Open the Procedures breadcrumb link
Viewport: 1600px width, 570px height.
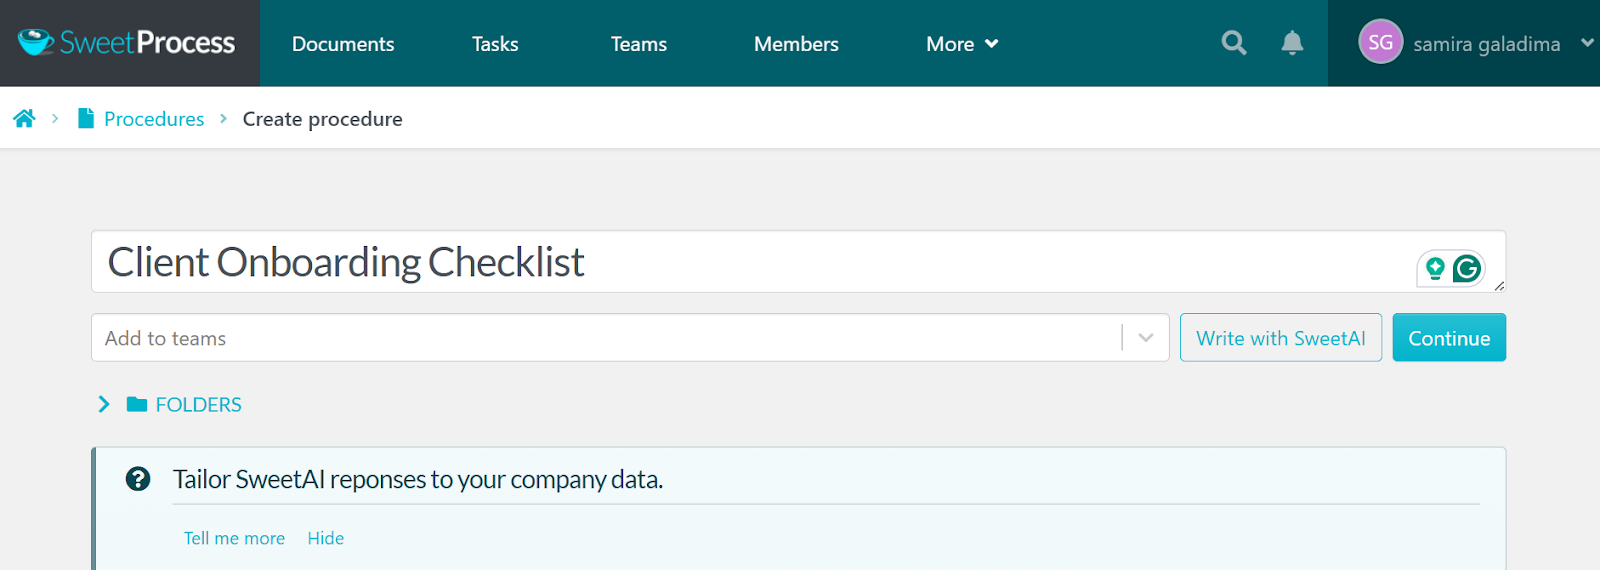[154, 119]
